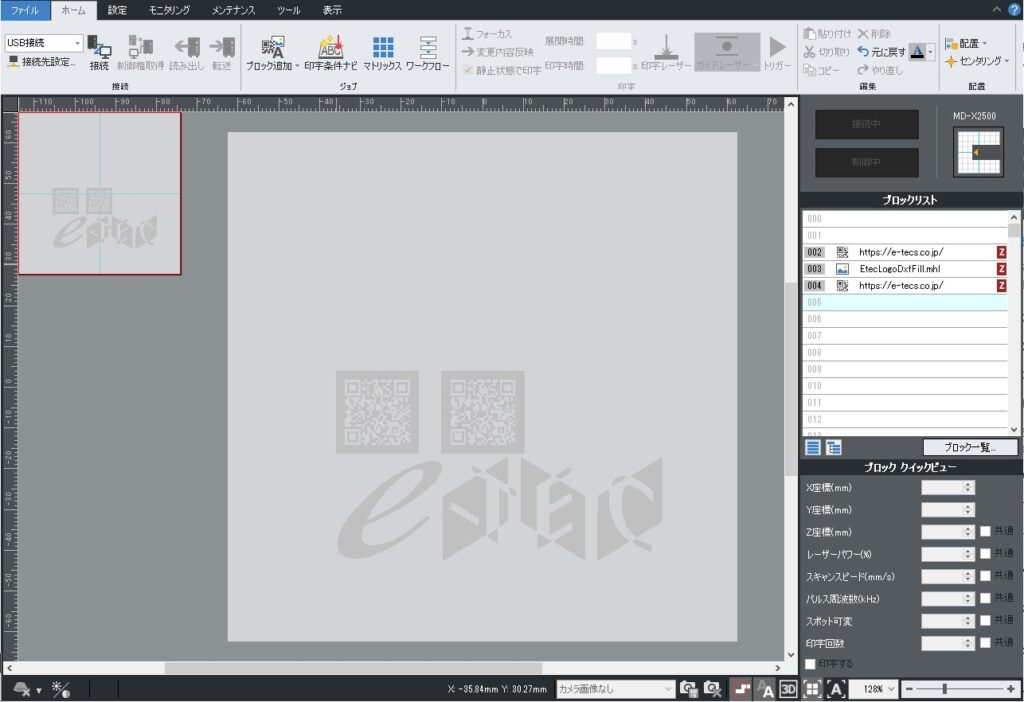
Task: Switch block list to list view icon
Action: pos(812,447)
